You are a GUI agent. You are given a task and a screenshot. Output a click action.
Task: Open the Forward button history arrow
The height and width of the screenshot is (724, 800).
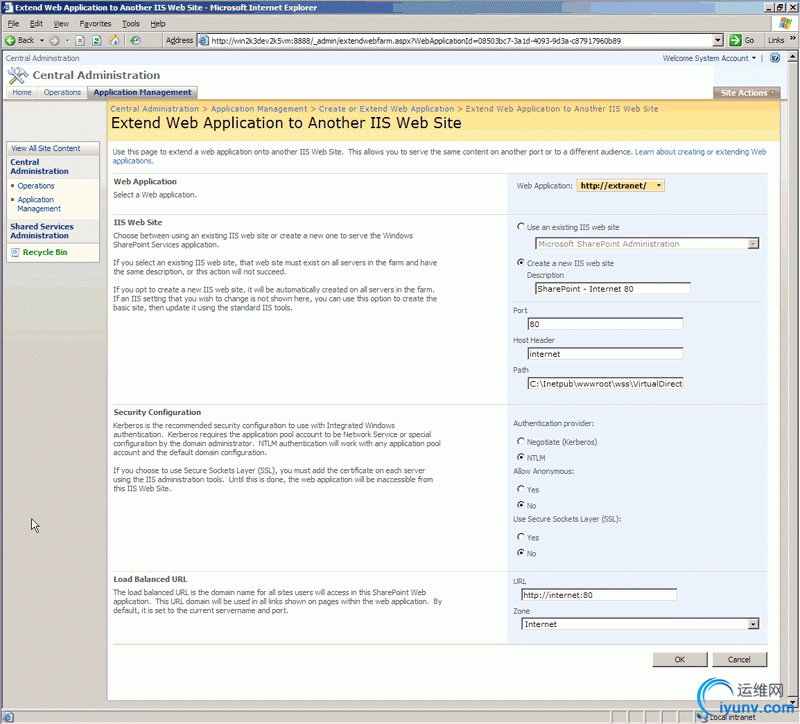click(67, 40)
